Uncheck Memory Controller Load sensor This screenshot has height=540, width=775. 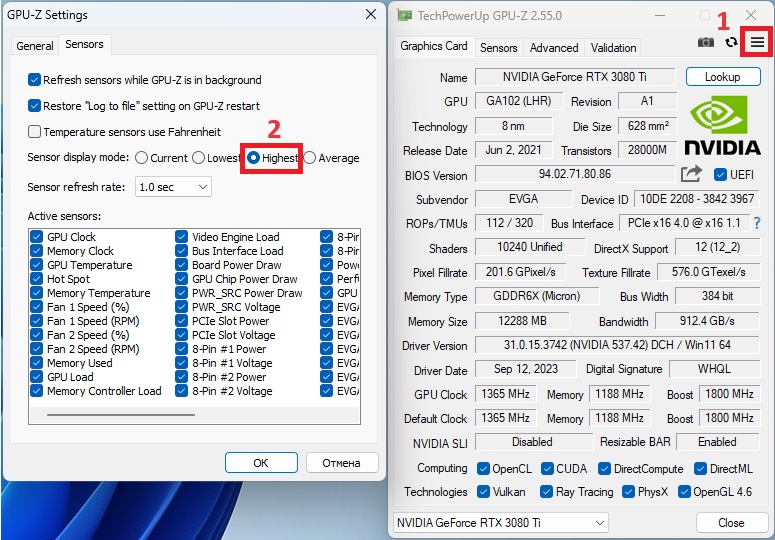point(36,390)
